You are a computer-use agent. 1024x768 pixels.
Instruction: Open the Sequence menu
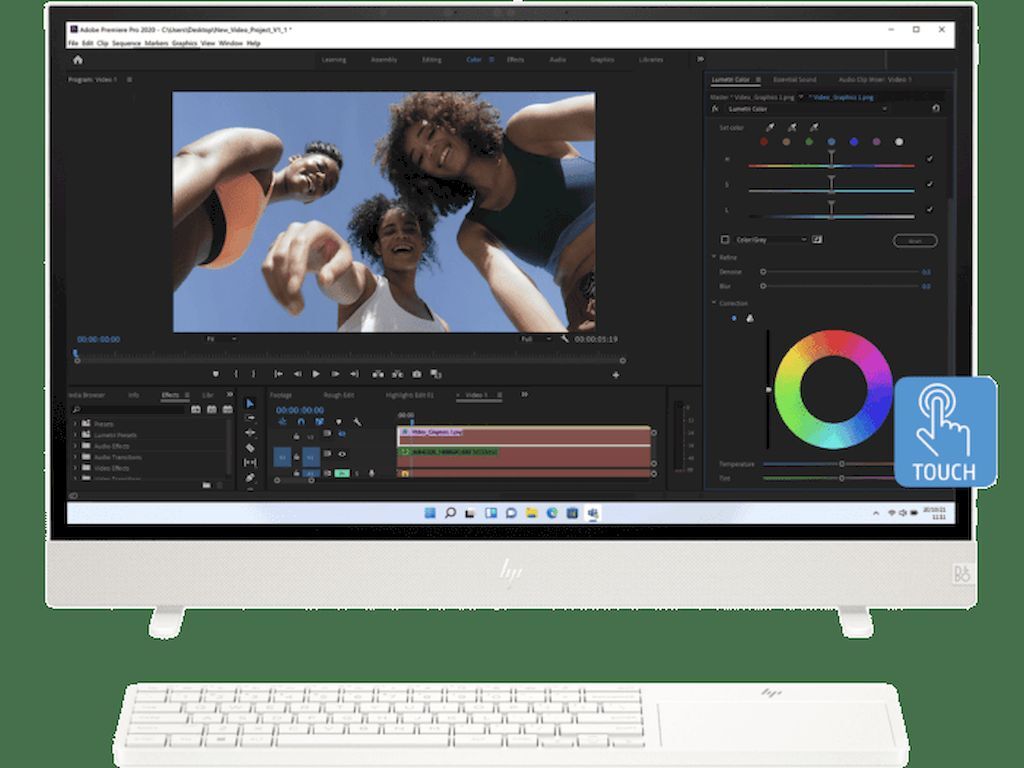126,43
